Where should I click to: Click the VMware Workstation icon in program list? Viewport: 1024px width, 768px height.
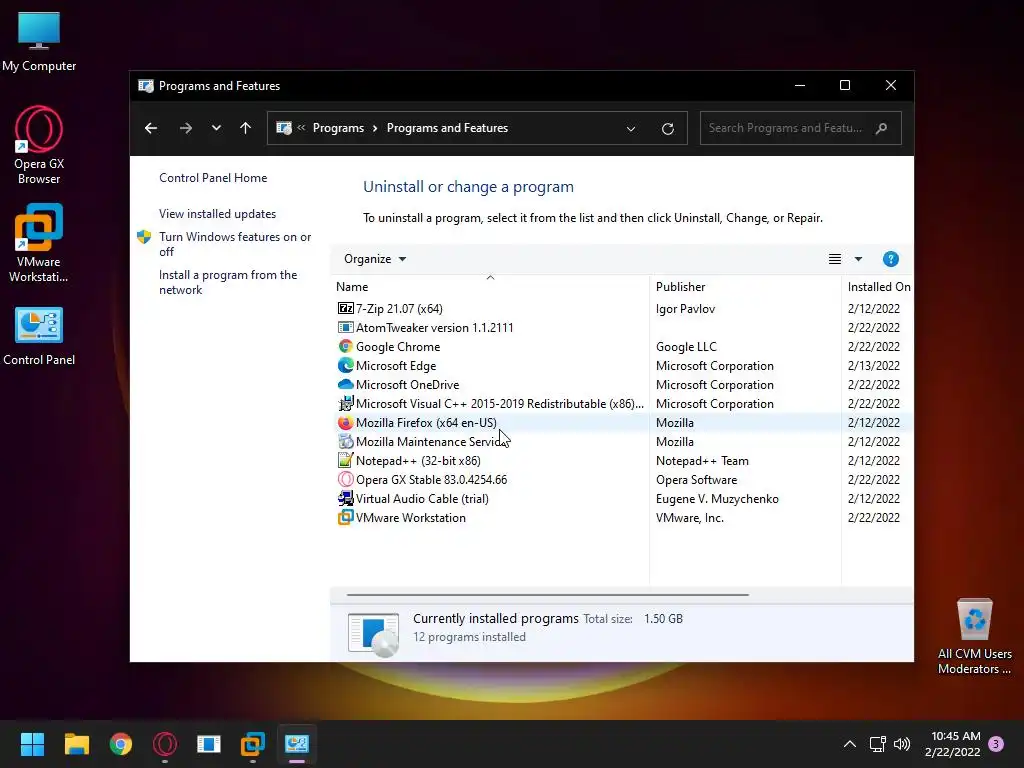point(345,517)
